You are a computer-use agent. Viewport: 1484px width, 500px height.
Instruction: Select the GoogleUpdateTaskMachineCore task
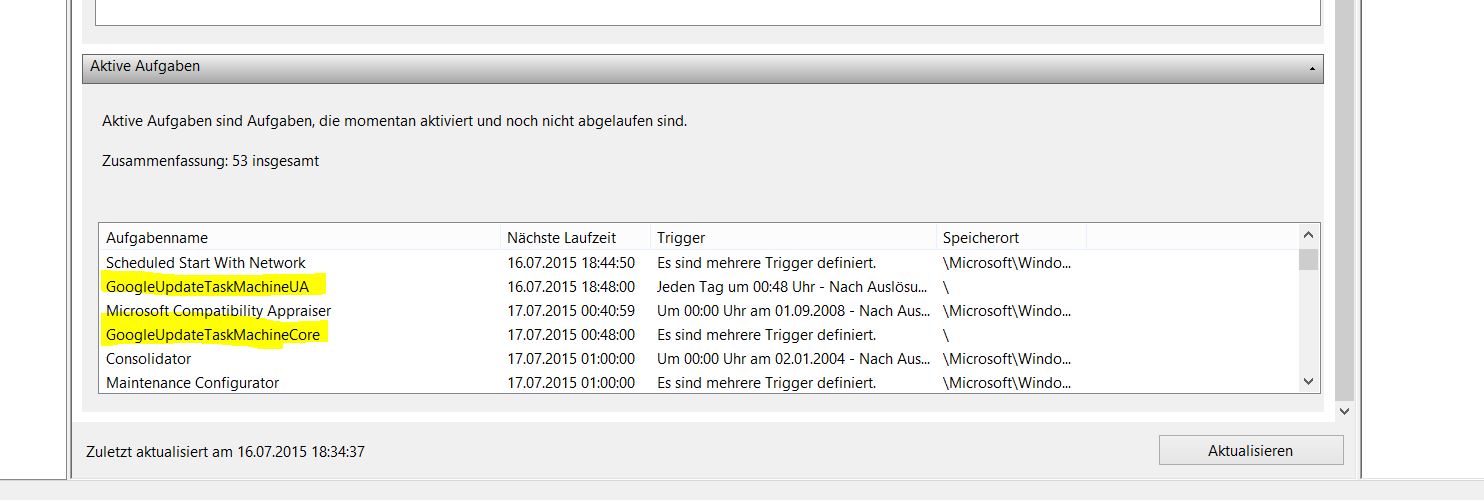coord(213,335)
